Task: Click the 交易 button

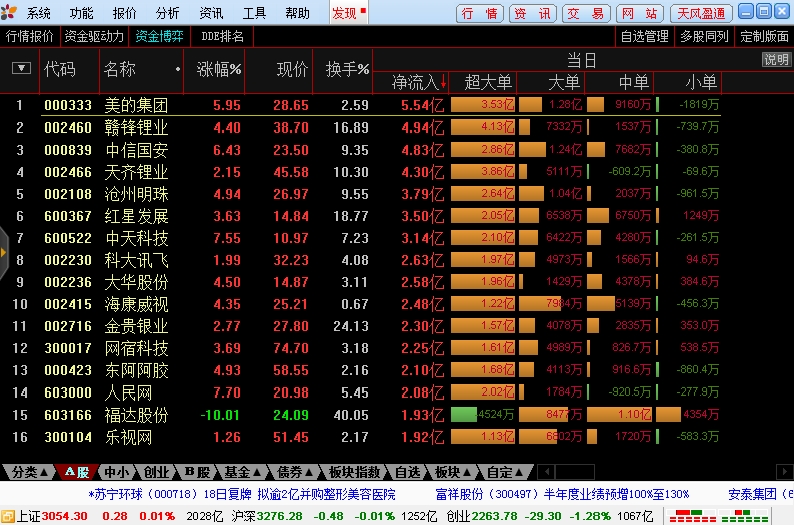Action: click(586, 13)
